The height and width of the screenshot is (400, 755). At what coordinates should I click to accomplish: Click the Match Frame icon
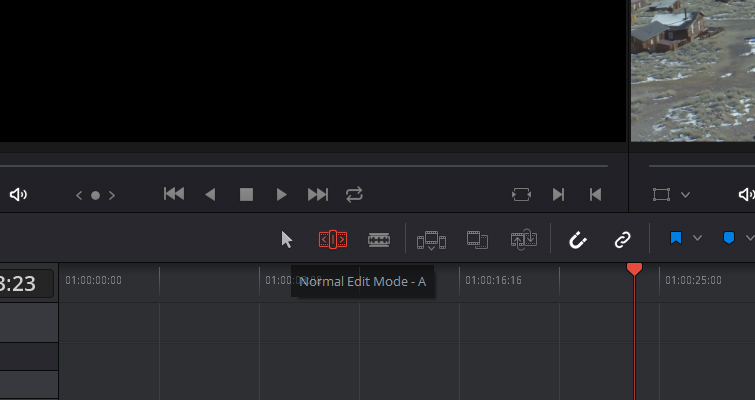point(521,194)
